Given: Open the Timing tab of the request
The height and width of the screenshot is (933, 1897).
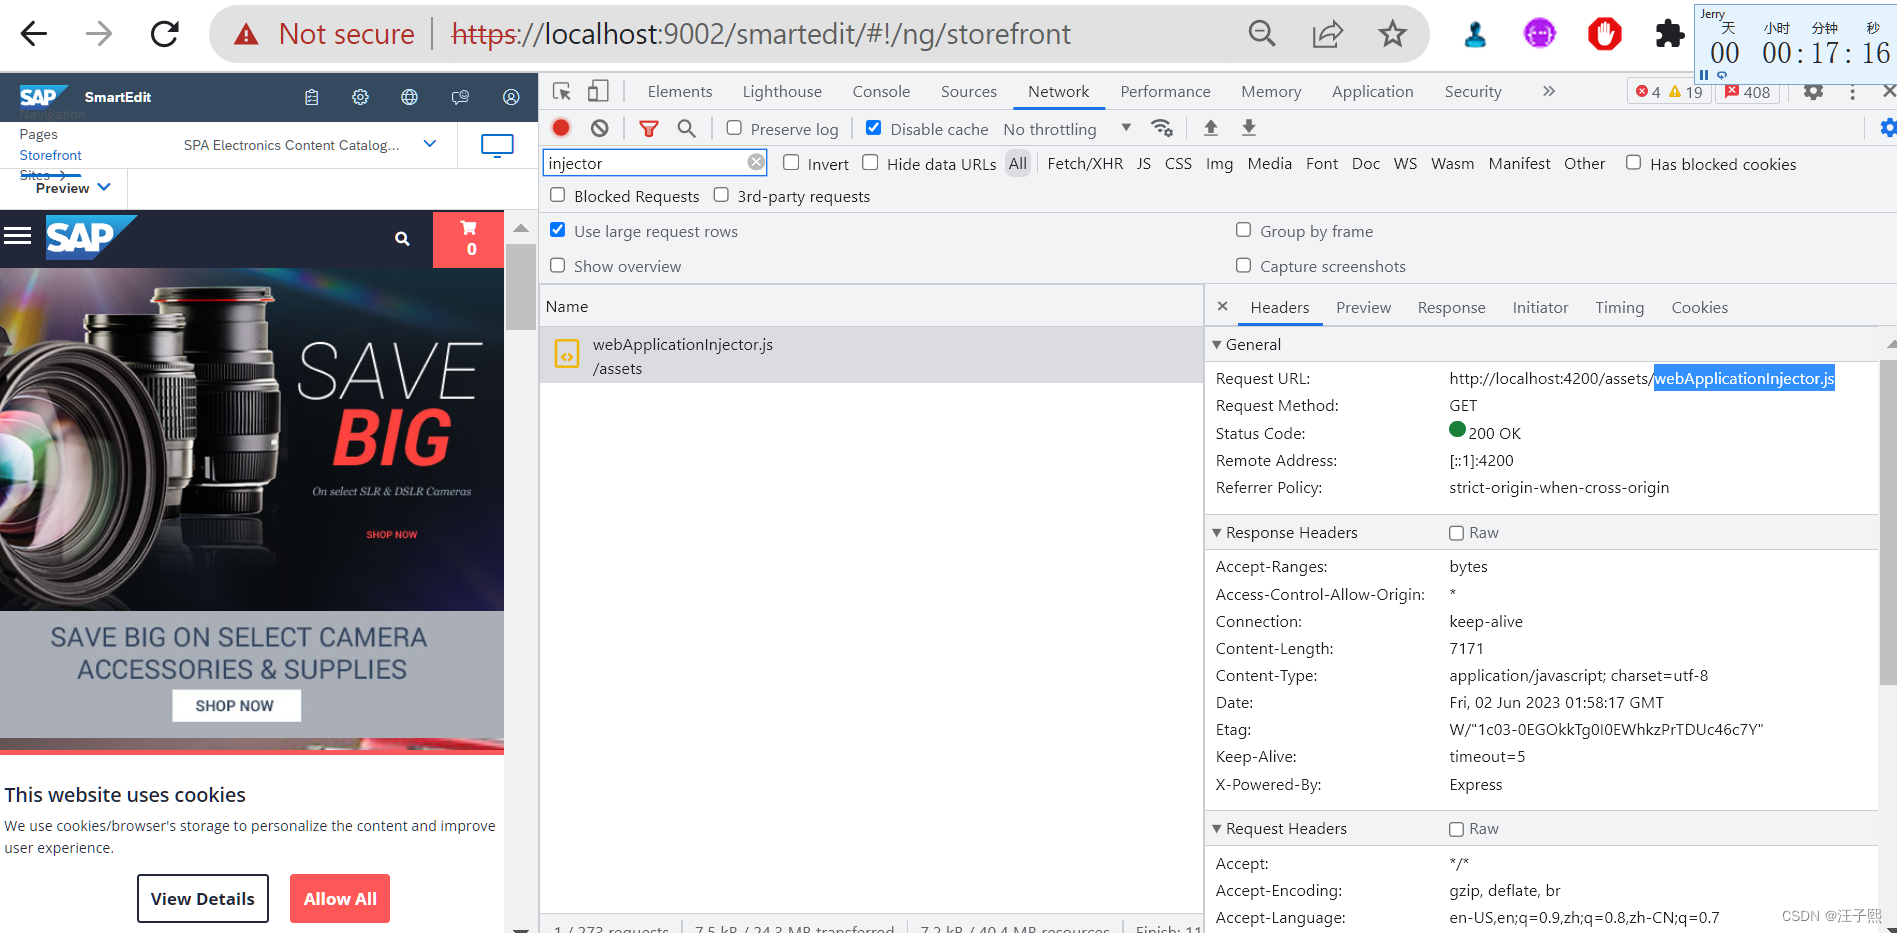Looking at the screenshot, I should 1619,307.
